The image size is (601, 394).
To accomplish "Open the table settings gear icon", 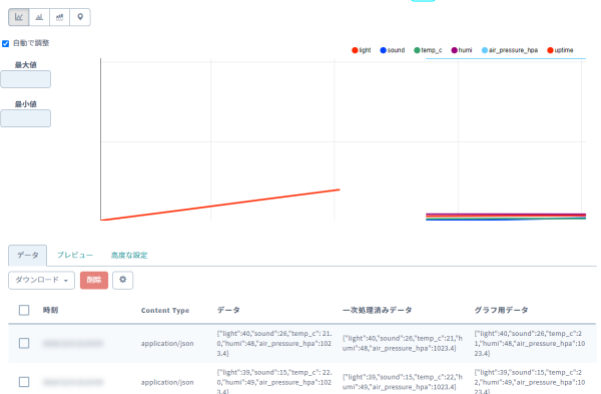I will (x=123, y=280).
